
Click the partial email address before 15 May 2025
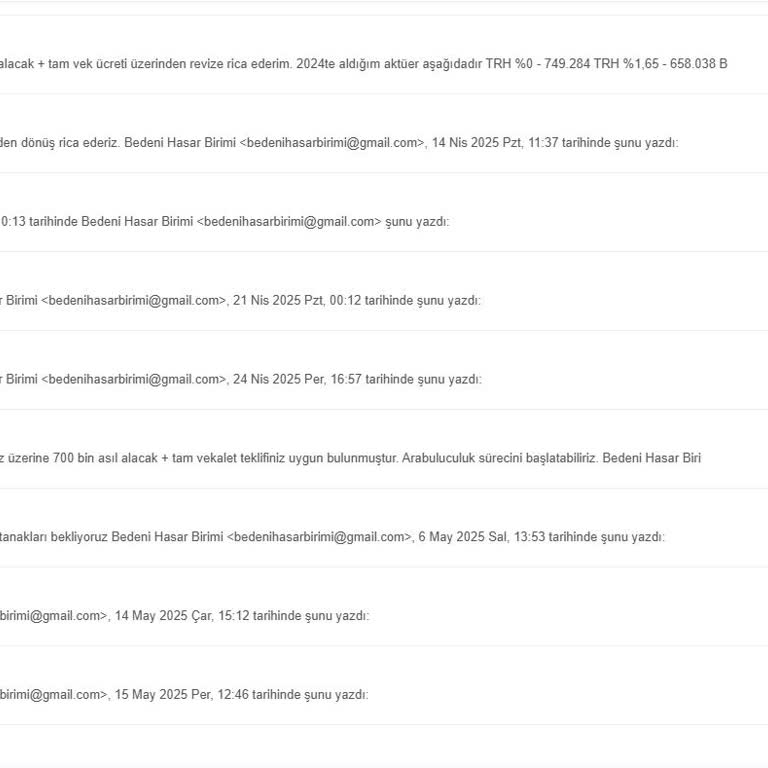[52, 694]
